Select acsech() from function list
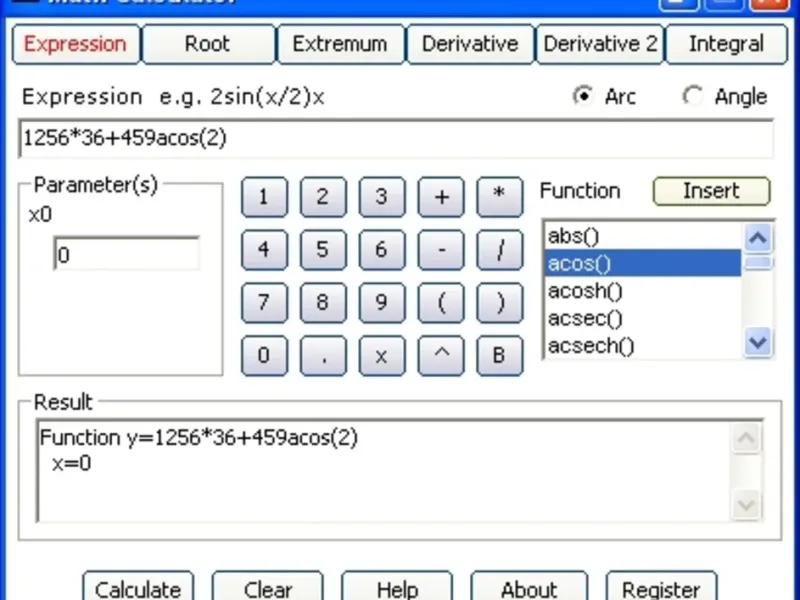800x600 pixels. [x=643, y=346]
